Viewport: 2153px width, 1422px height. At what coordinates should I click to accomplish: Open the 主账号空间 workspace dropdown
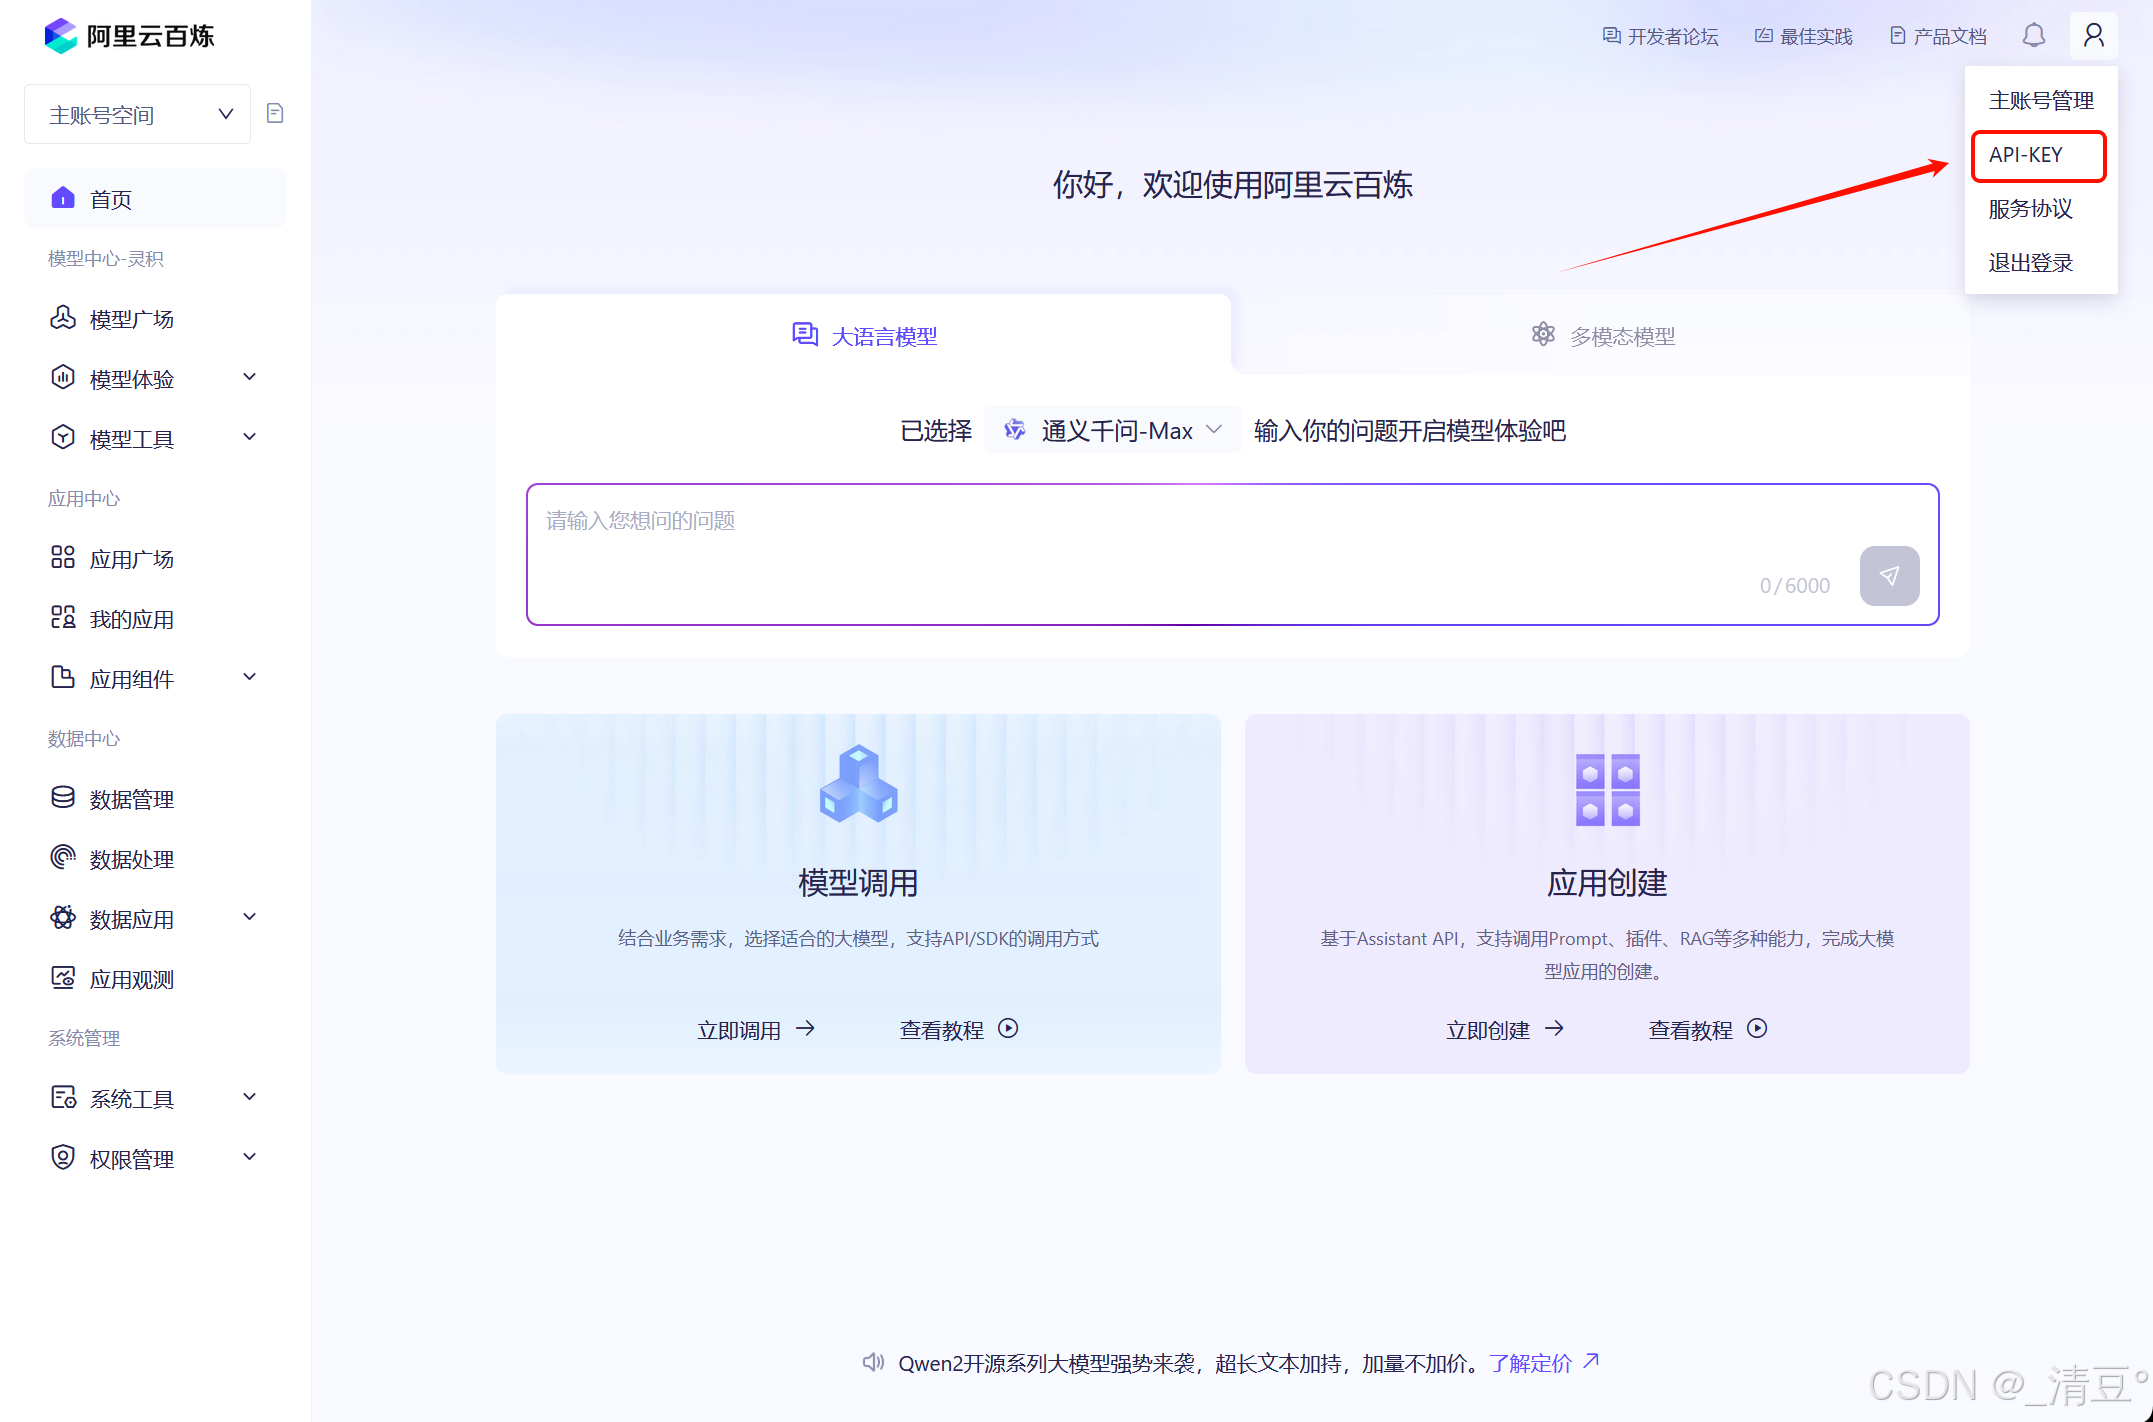pyautogui.click(x=137, y=115)
